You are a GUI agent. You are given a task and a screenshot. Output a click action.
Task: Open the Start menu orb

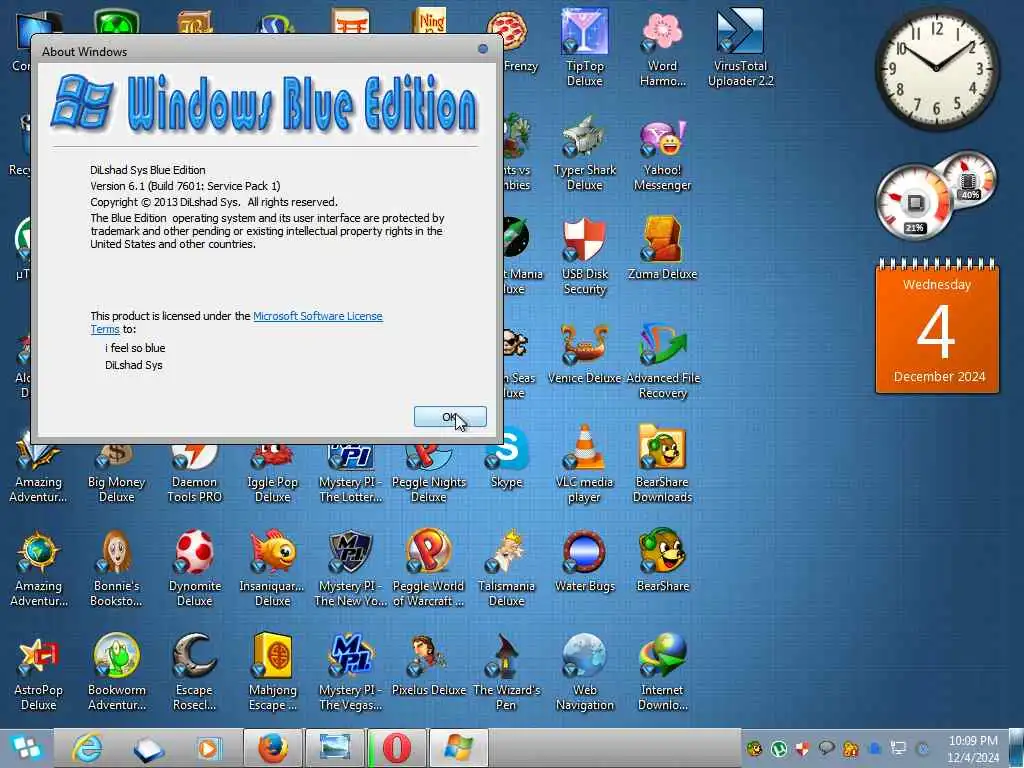(x=25, y=748)
